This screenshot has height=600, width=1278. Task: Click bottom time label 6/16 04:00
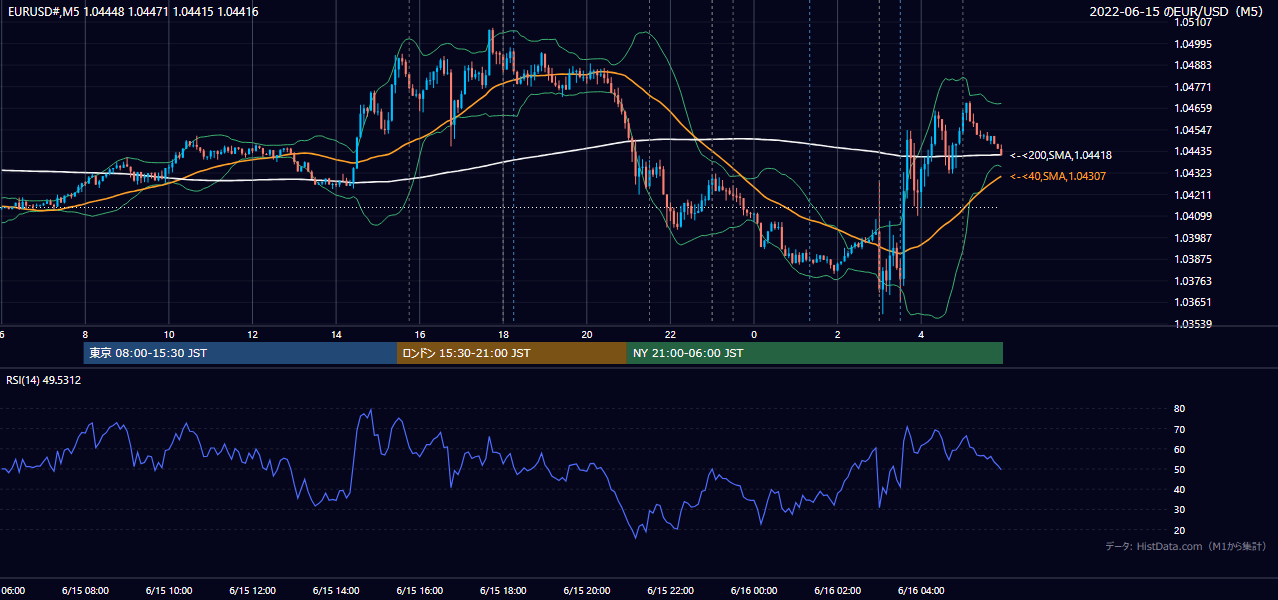[921, 591]
